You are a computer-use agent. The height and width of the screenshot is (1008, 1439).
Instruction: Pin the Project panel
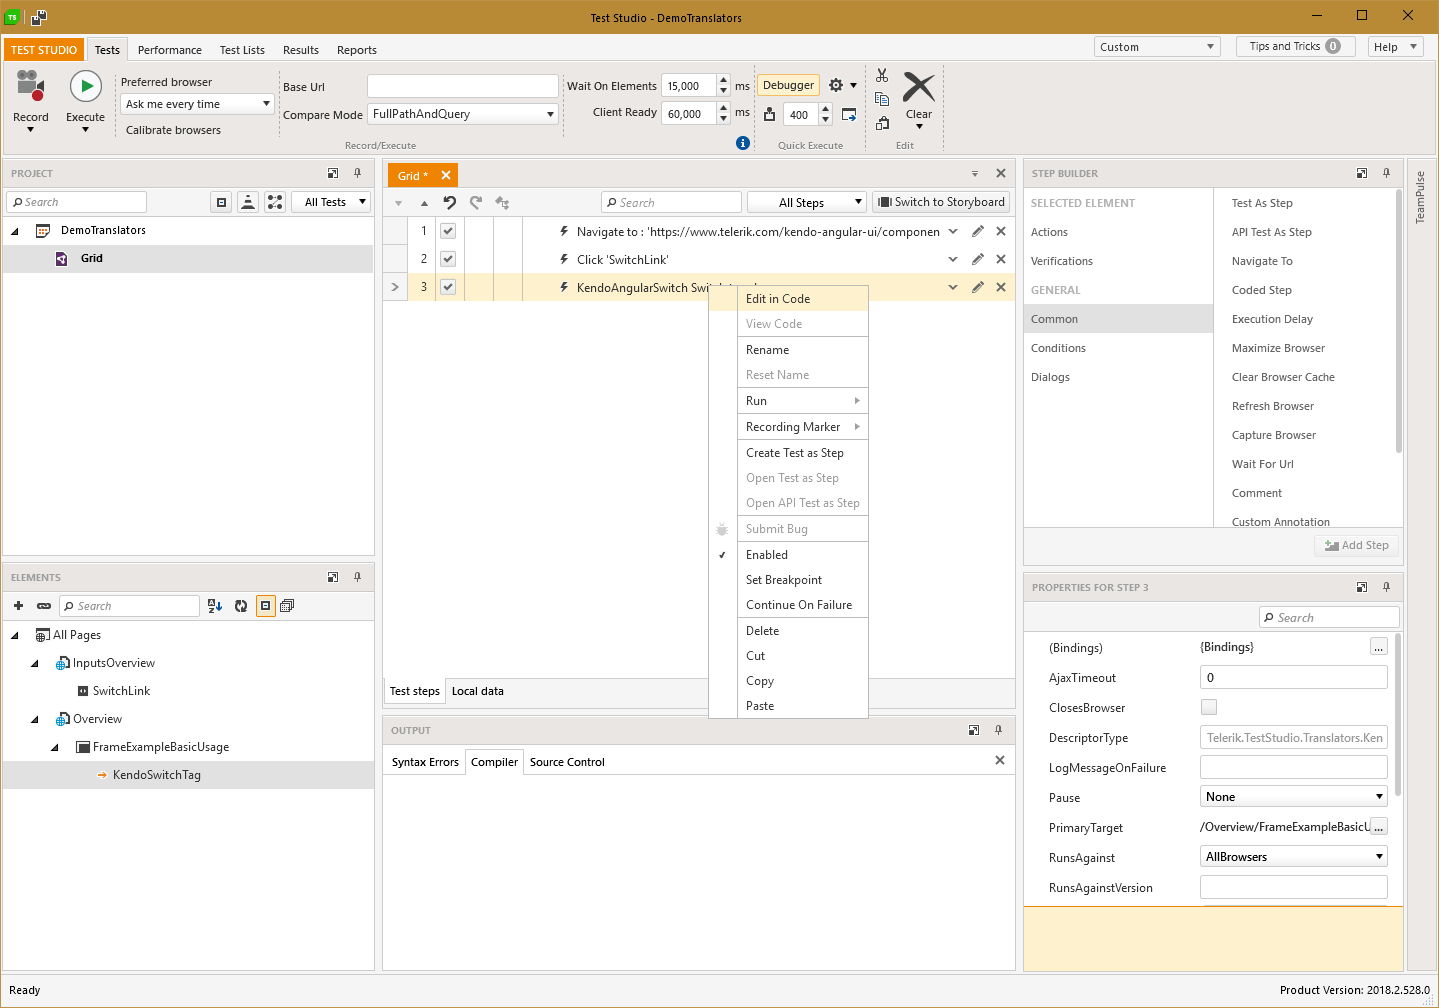pyautogui.click(x=357, y=173)
